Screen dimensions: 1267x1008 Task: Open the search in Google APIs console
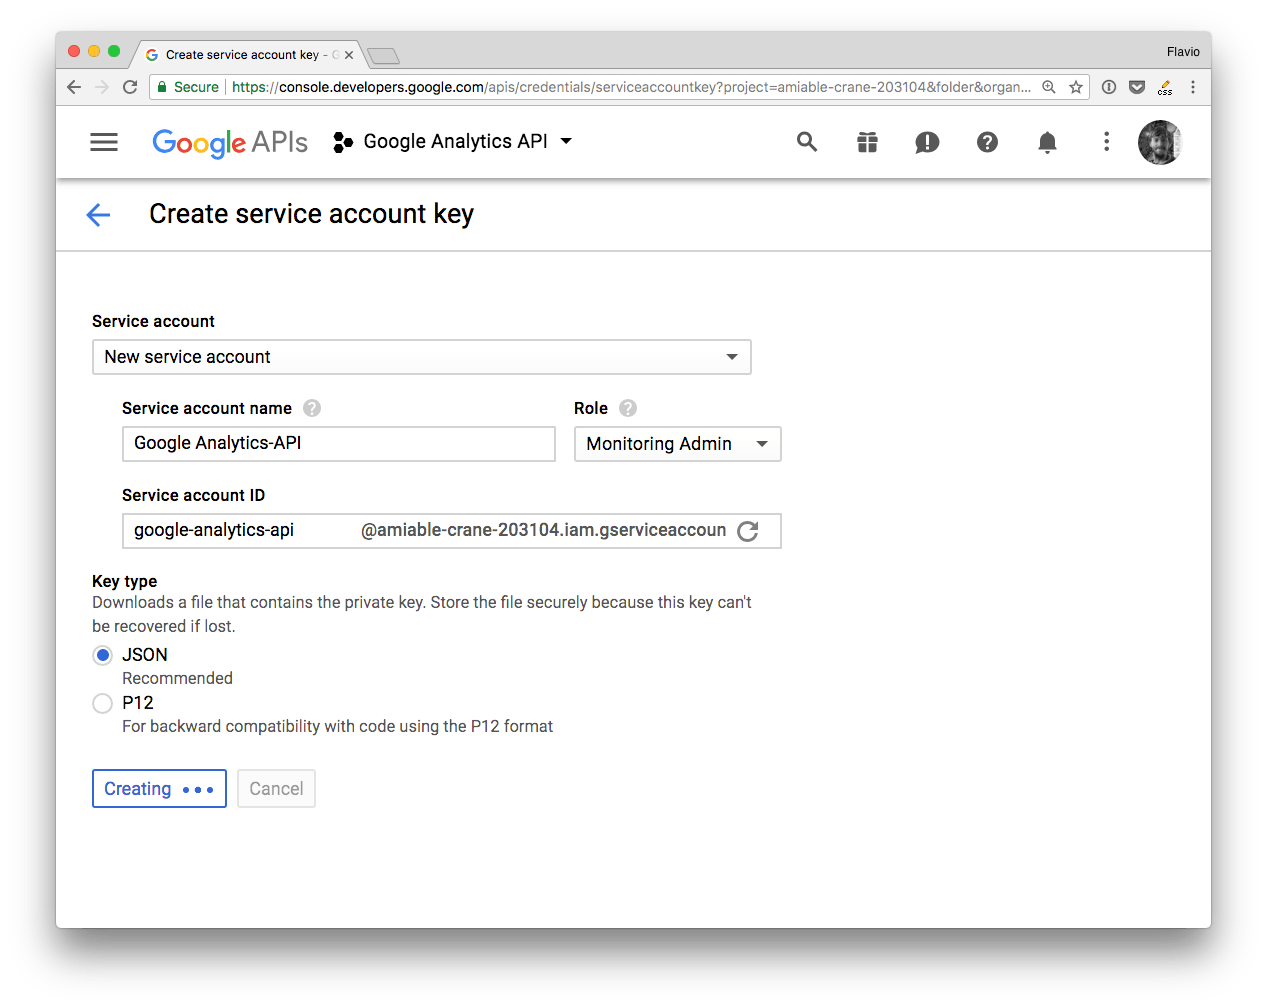[x=807, y=142]
